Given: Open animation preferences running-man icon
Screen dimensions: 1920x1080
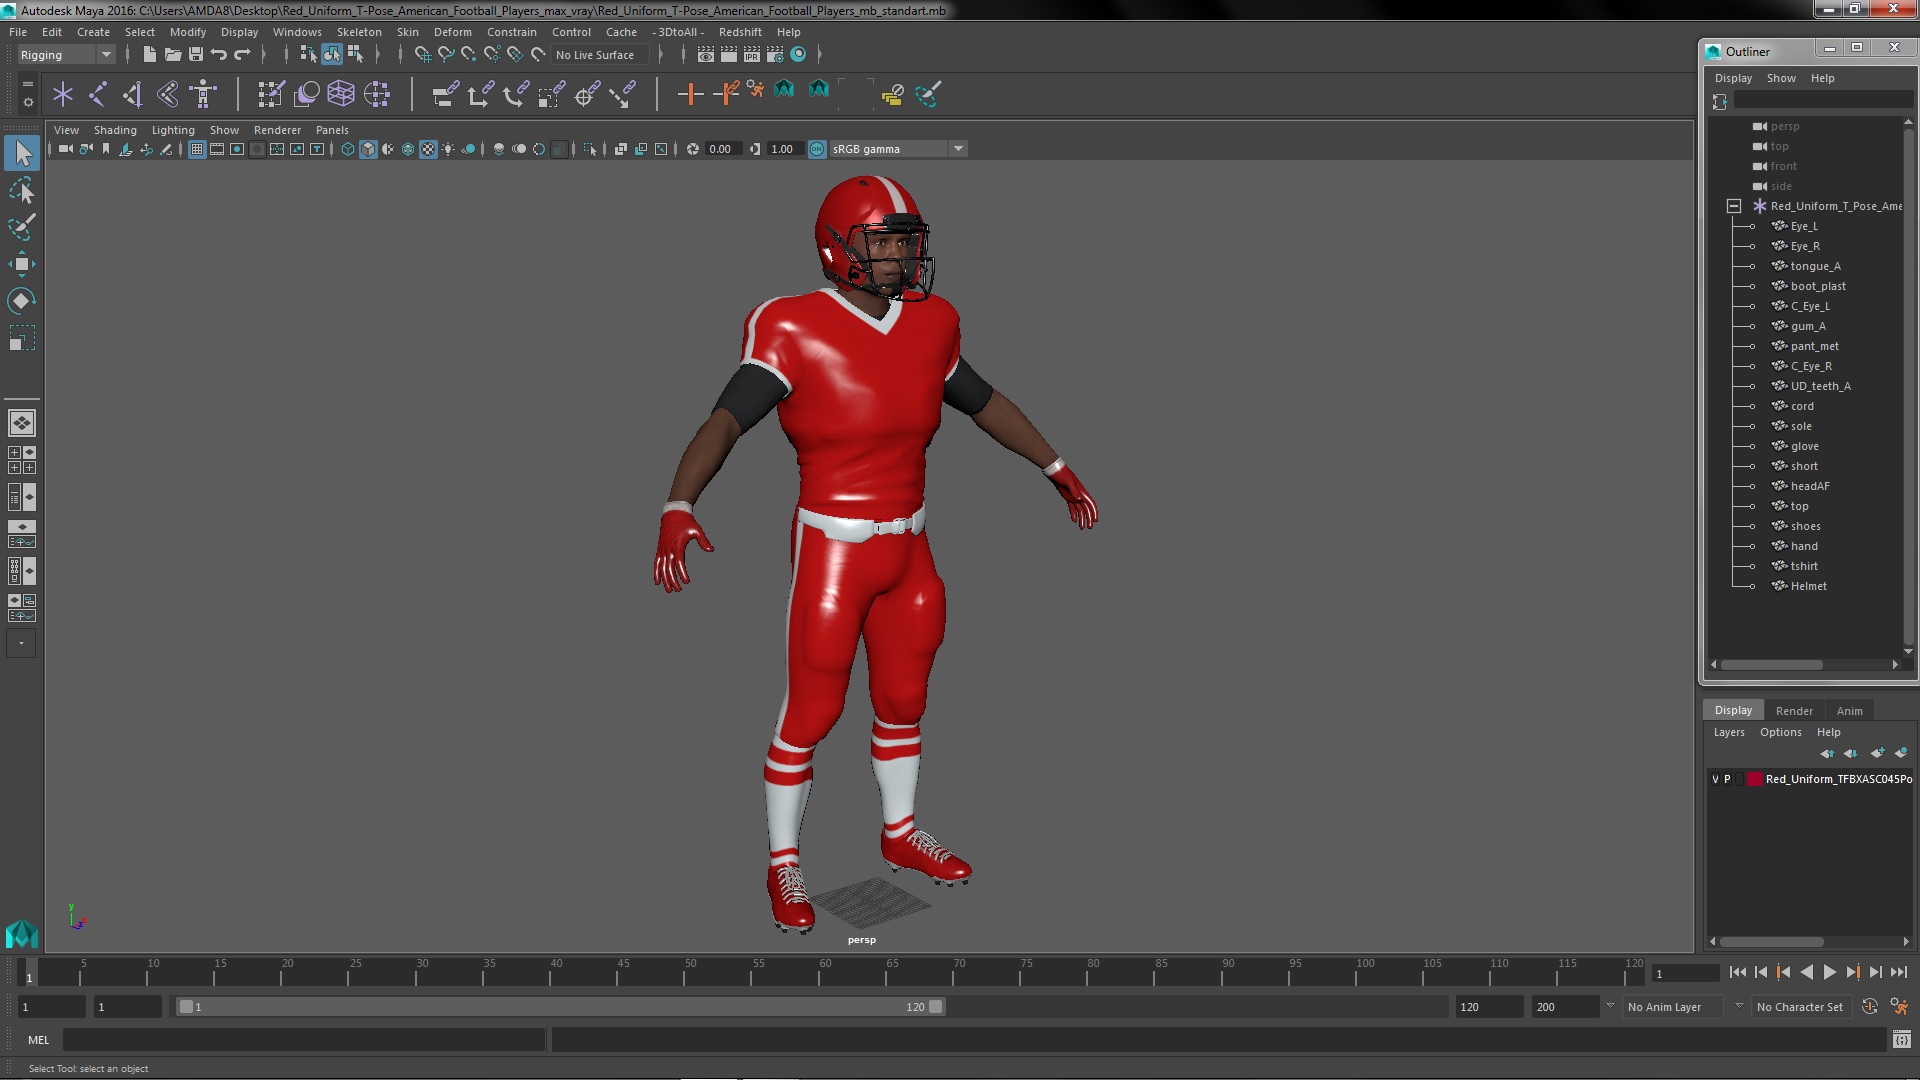Looking at the screenshot, I should click(1899, 1007).
